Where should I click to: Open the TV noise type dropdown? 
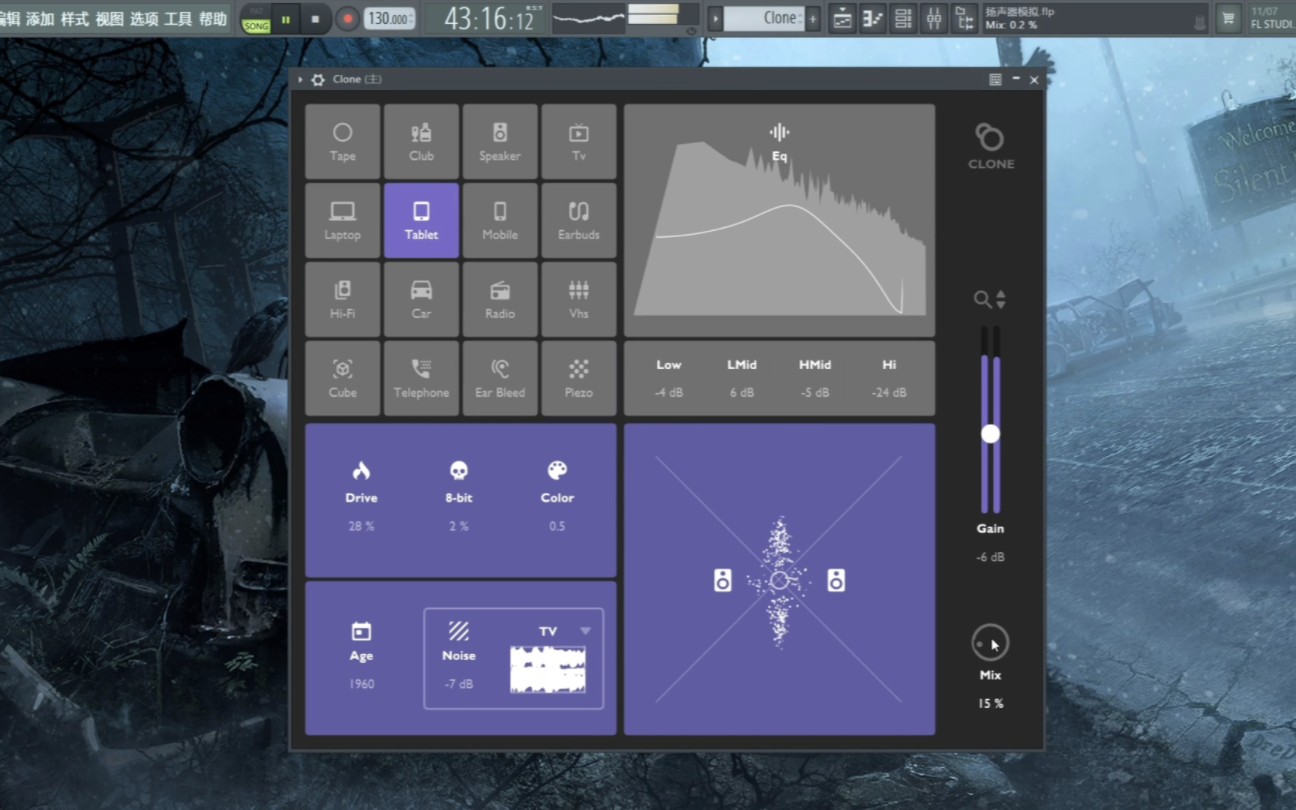pos(585,630)
